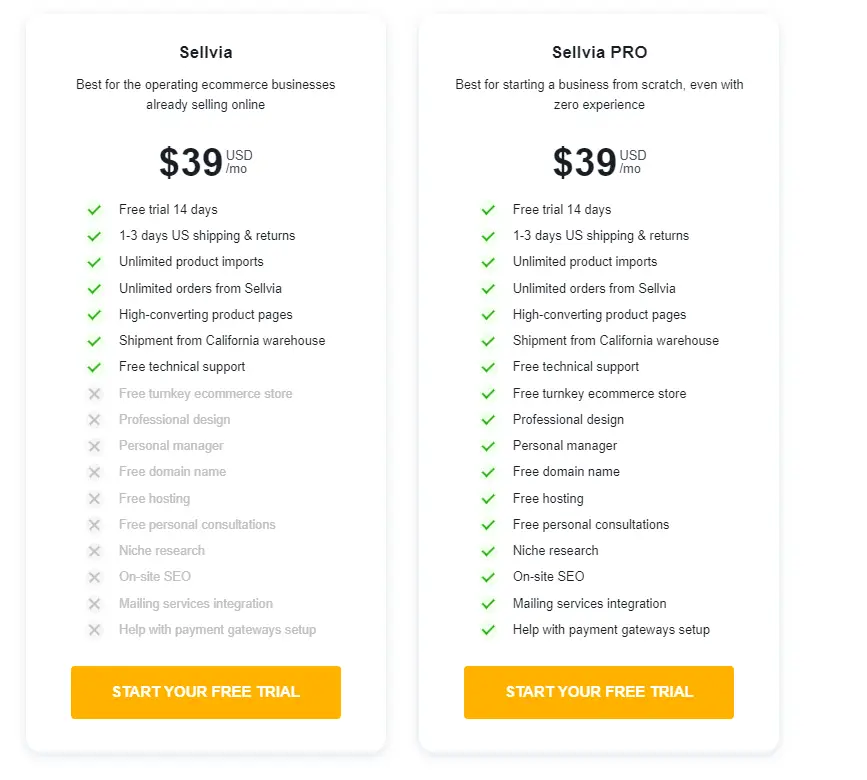Click green checkmark beside PRO Personal manager
The width and height of the screenshot is (867, 780).
pyautogui.click(x=488, y=446)
